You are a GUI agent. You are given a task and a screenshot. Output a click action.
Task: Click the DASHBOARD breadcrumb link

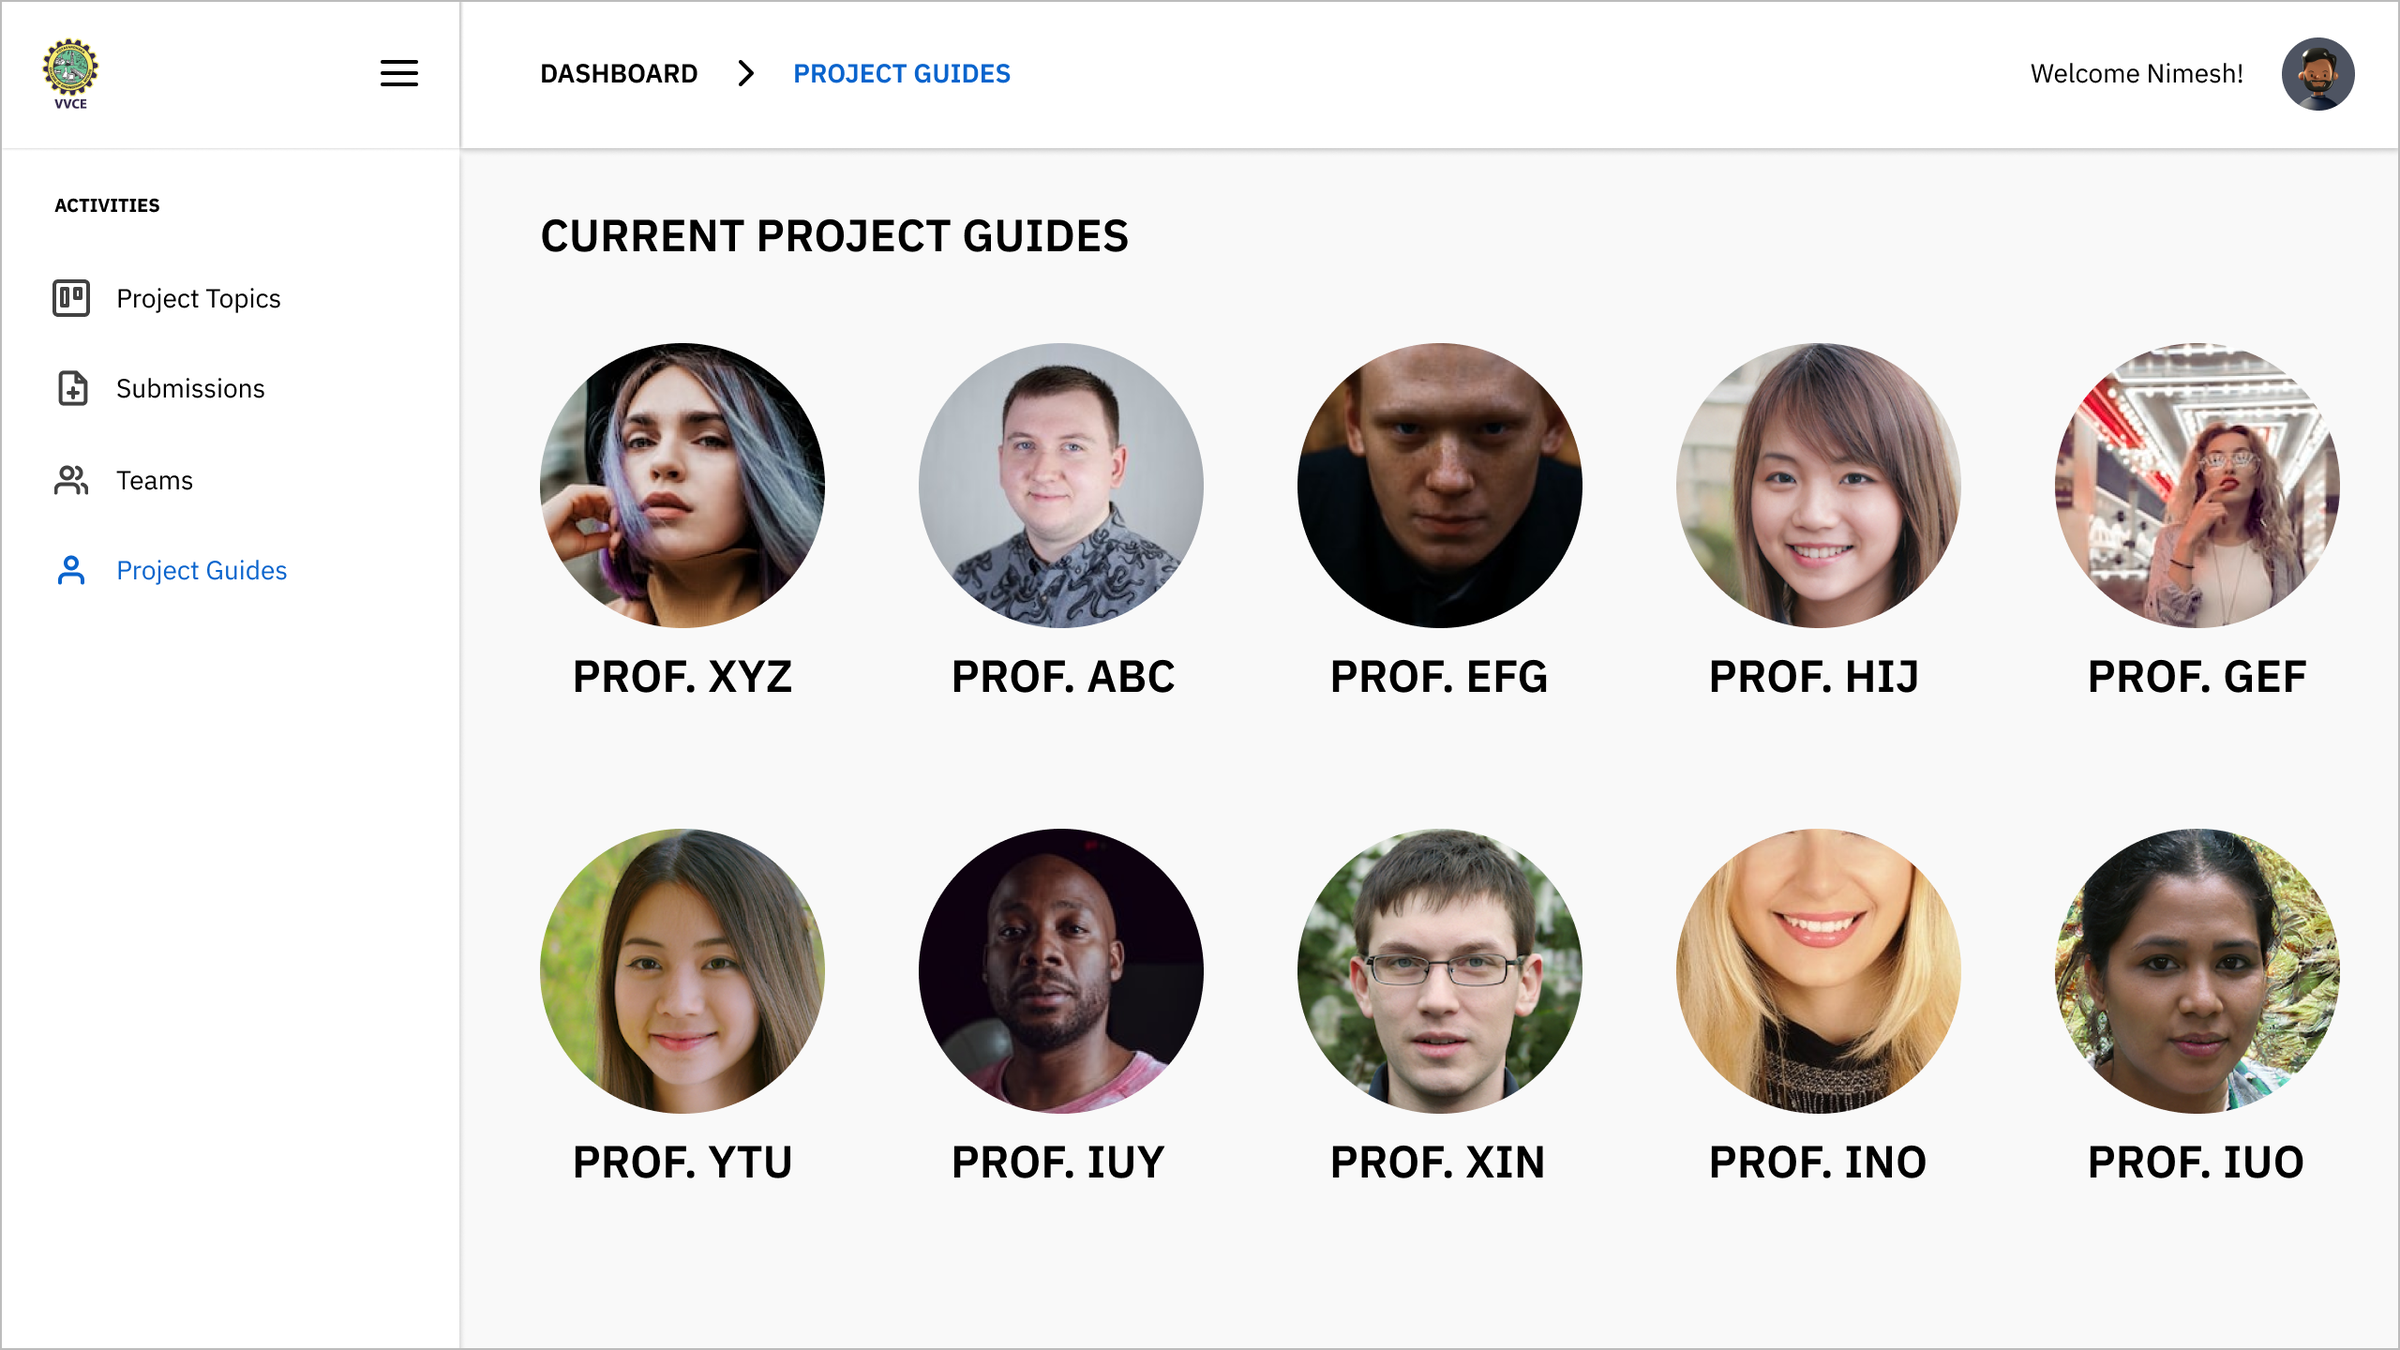pyautogui.click(x=619, y=74)
